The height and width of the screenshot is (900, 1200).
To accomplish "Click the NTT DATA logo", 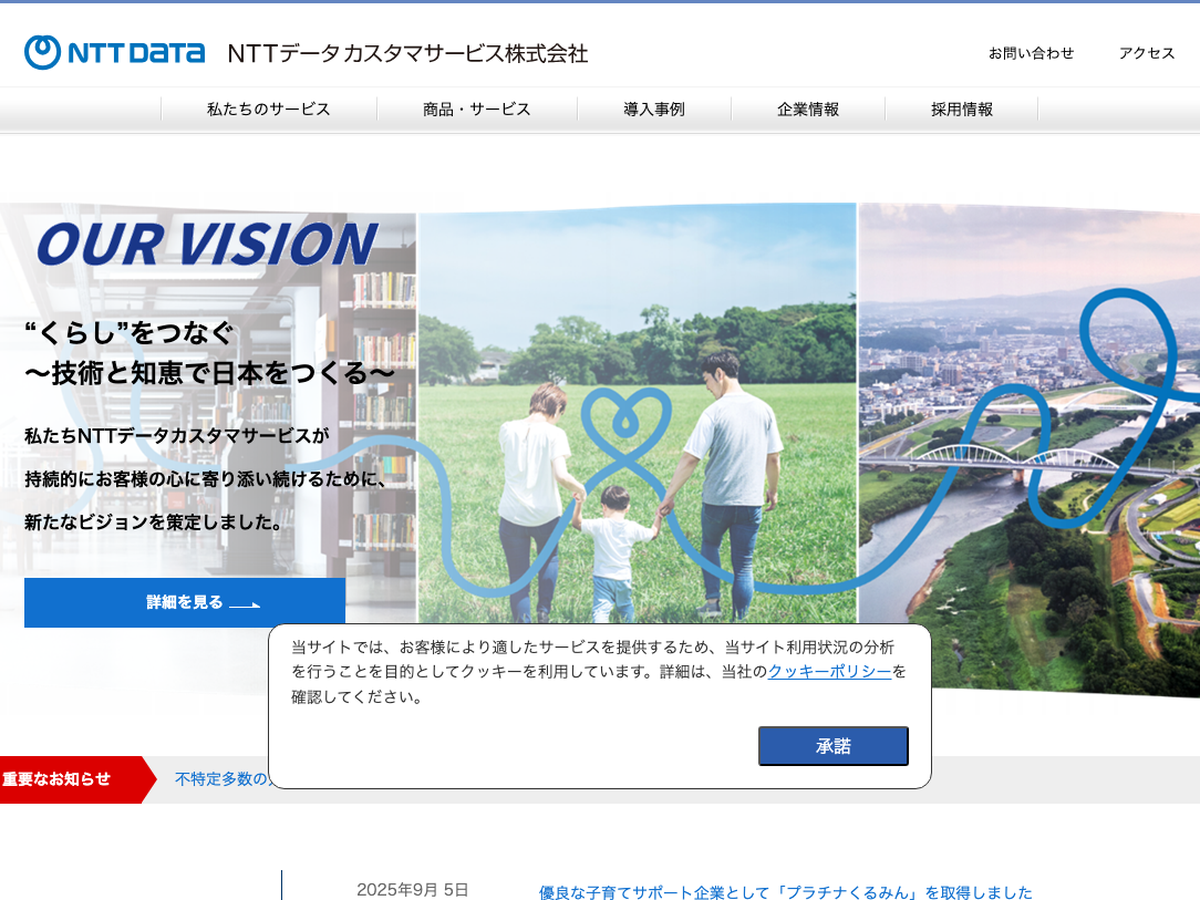I will tap(115, 53).
